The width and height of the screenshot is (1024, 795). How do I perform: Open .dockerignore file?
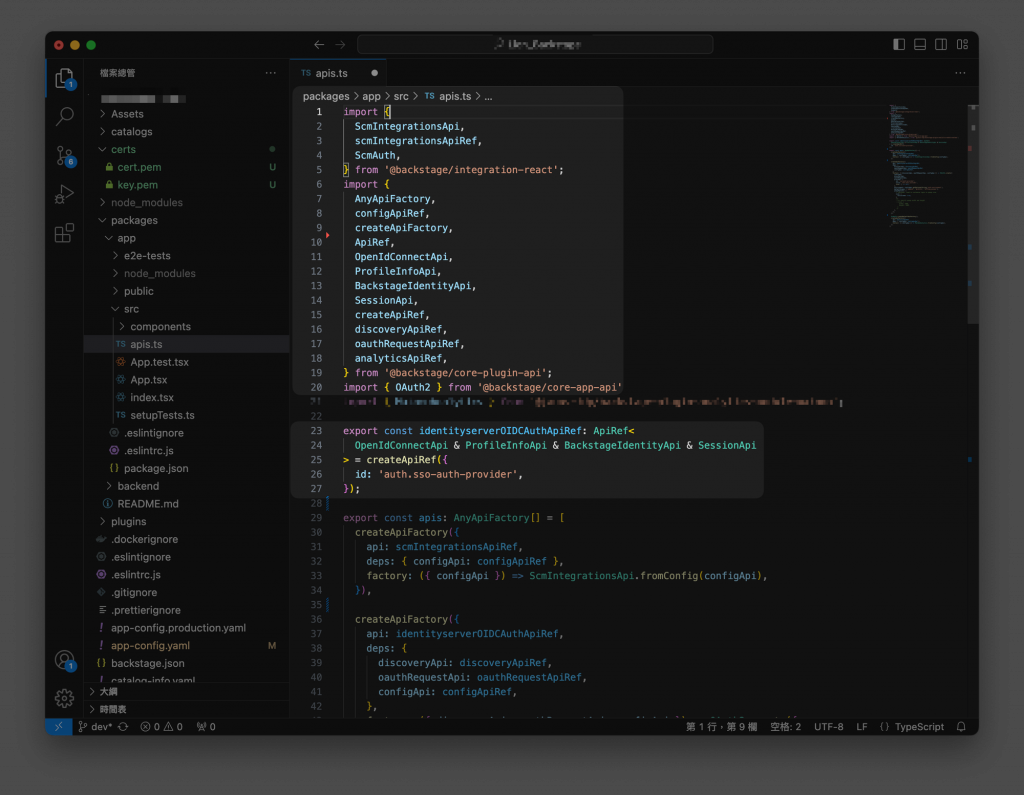tap(187, 539)
